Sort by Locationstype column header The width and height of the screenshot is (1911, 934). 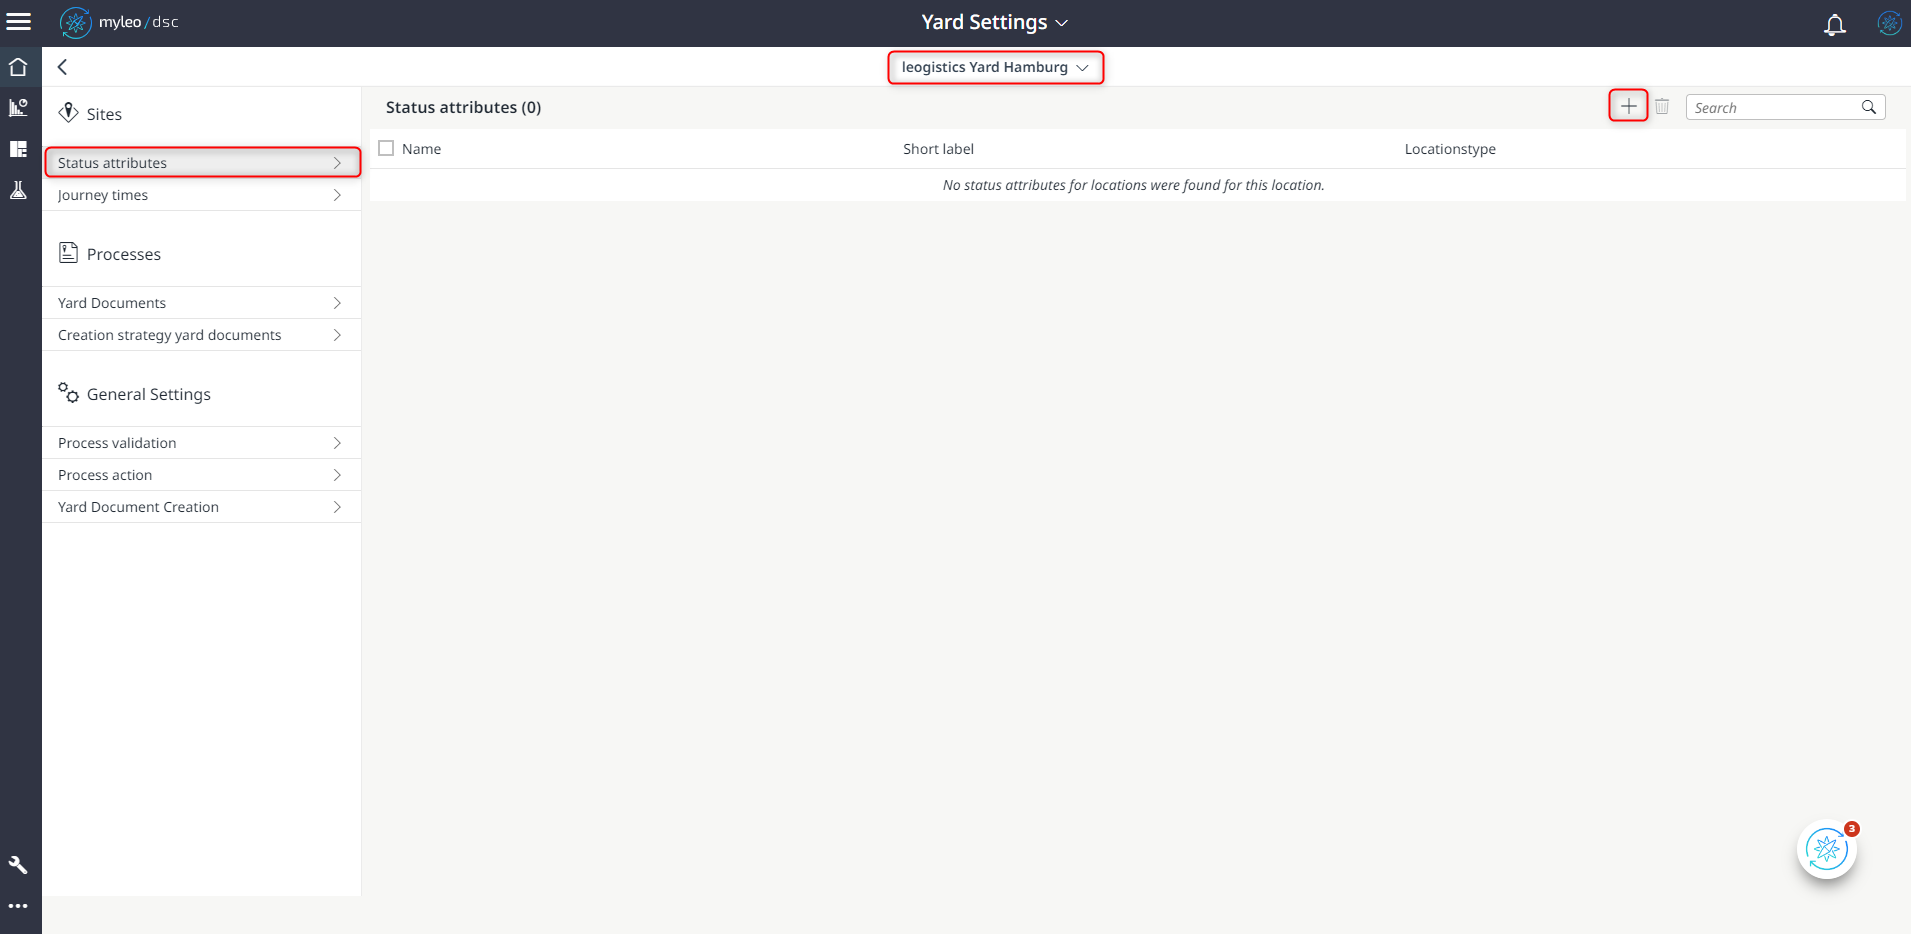click(1450, 149)
